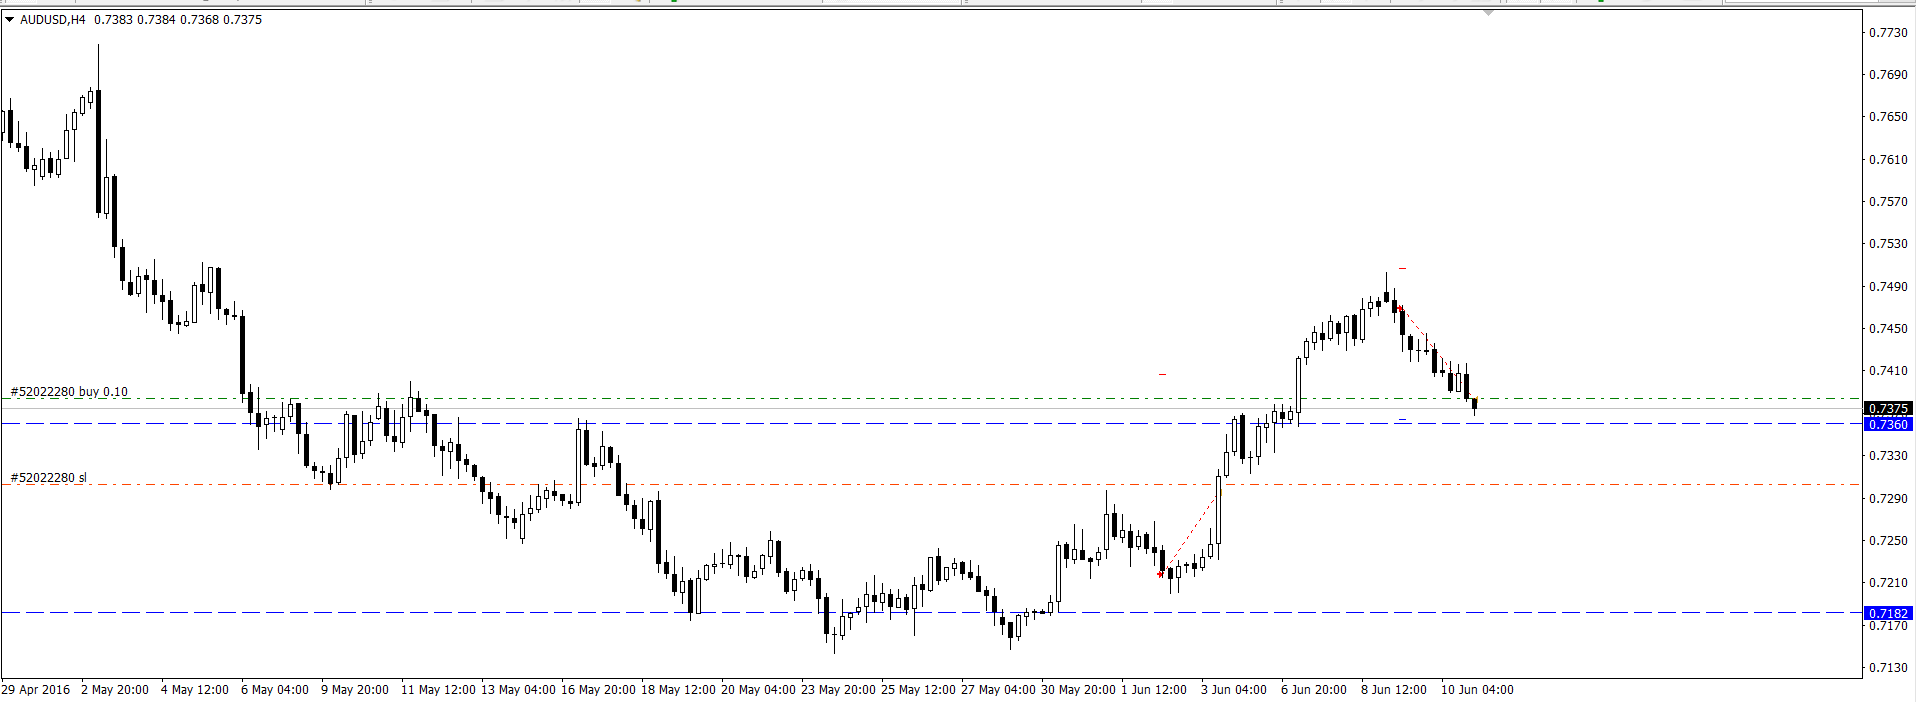
Task: Click the 0.7570 price scale value
Action: [x=1888, y=201]
